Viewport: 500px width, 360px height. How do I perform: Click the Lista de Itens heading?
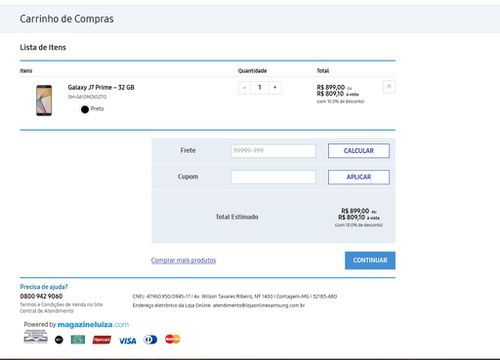pyautogui.click(x=43, y=47)
